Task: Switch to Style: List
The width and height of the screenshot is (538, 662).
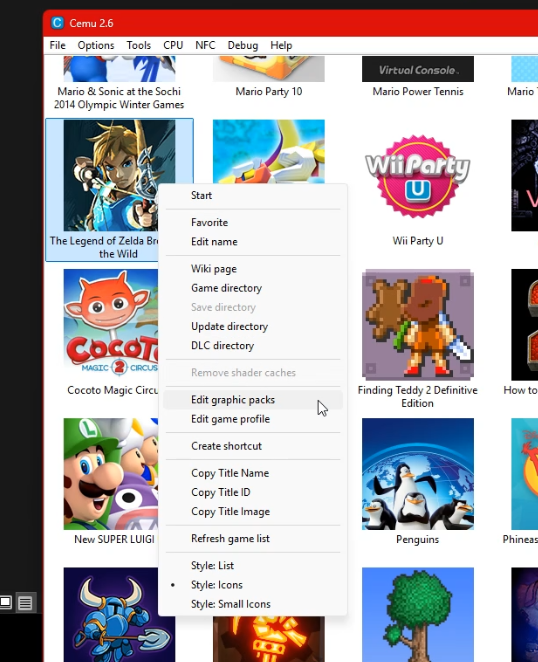Action: (x=253, y=566)
